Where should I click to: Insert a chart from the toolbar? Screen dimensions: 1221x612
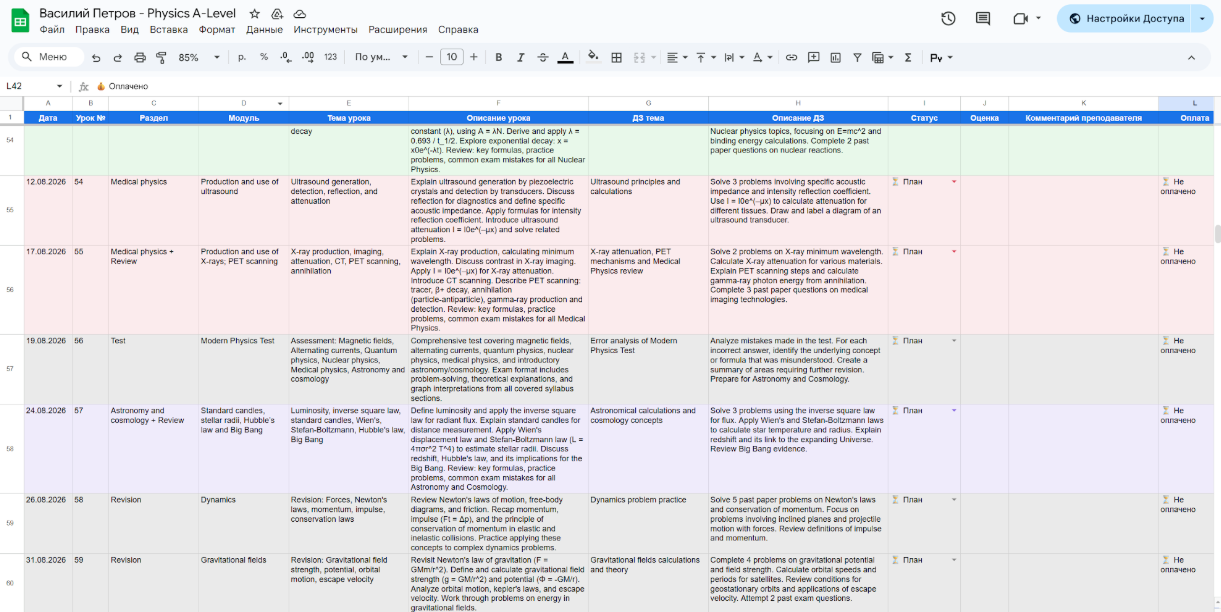tap(835, 57)
